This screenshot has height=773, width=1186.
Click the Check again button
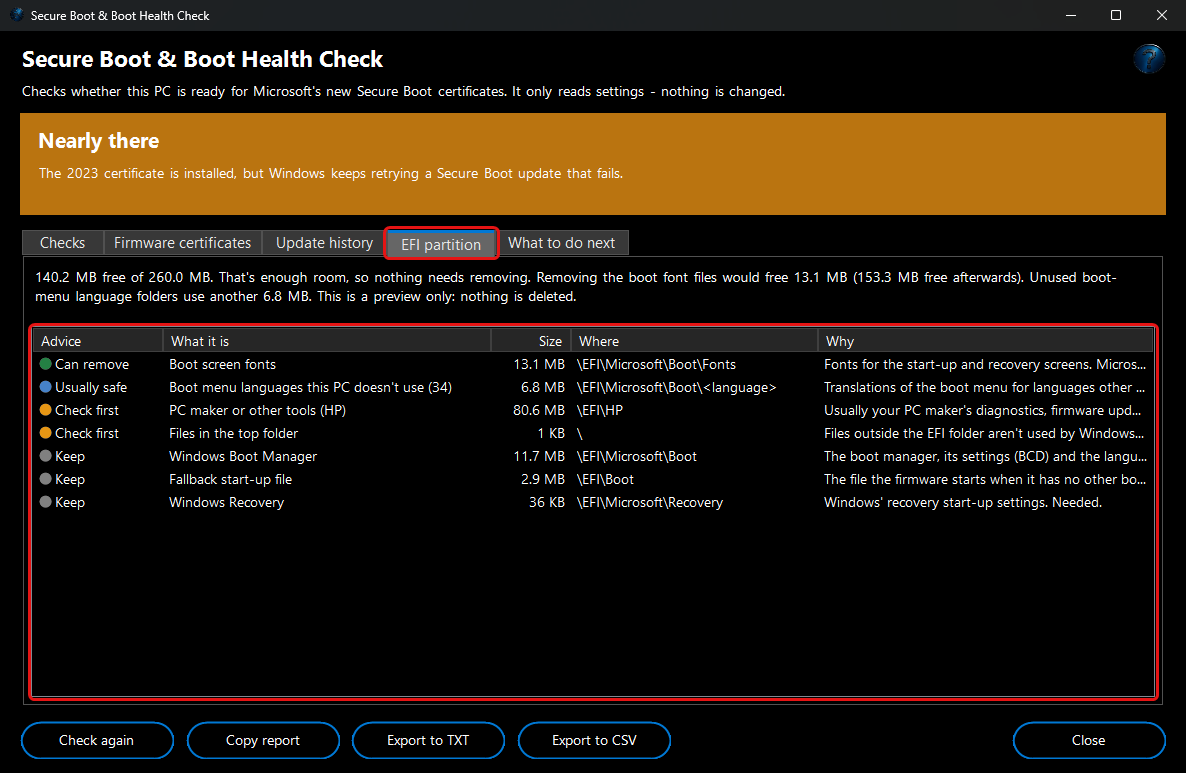pos(97,740)
